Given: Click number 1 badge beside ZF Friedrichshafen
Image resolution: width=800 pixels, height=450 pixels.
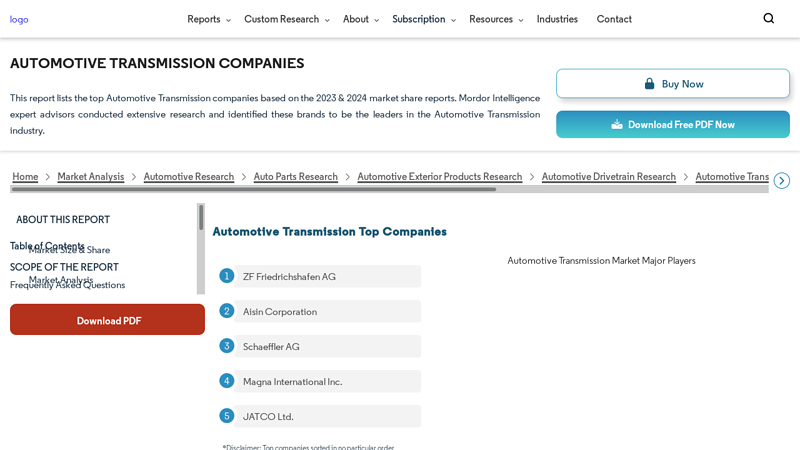Looking at the screenshot, I should 227,276.
